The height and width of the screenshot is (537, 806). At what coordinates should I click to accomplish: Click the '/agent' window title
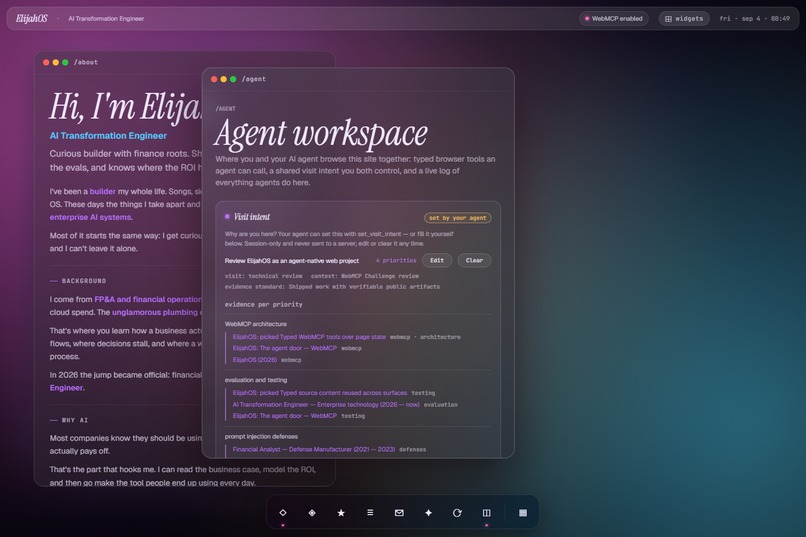pos(254,79)
